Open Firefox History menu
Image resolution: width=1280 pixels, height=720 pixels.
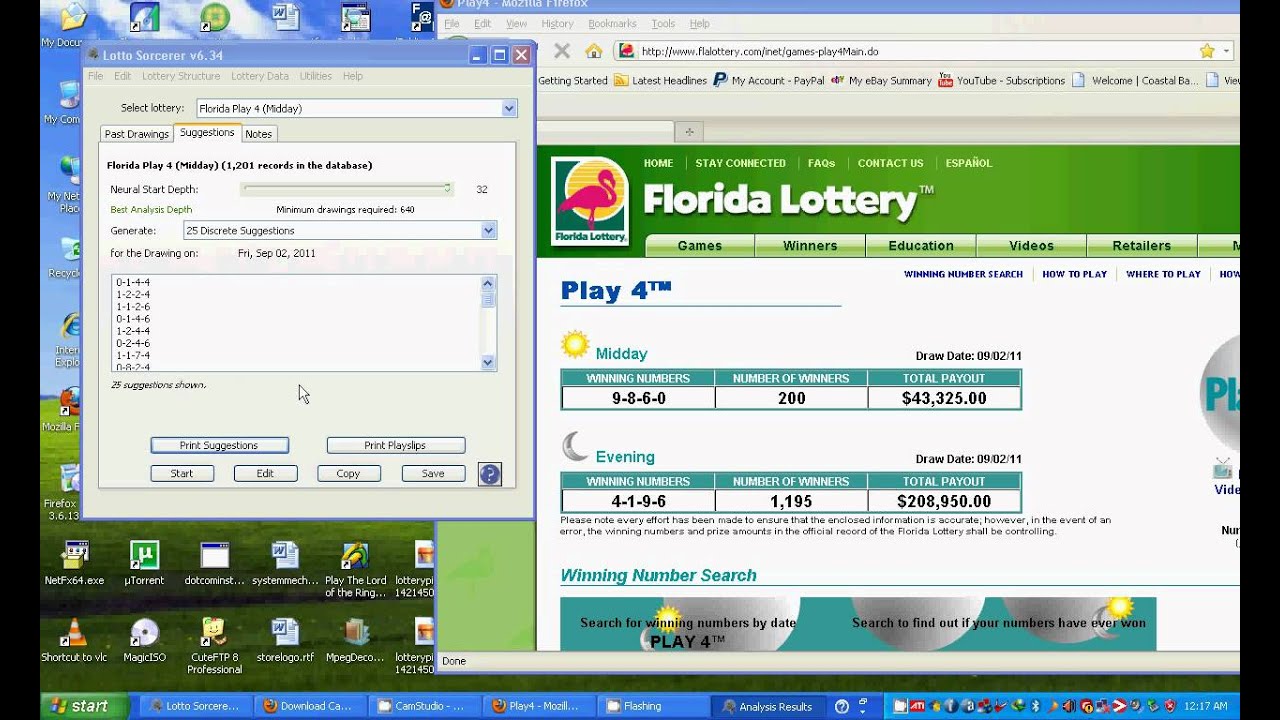point(557,24)
